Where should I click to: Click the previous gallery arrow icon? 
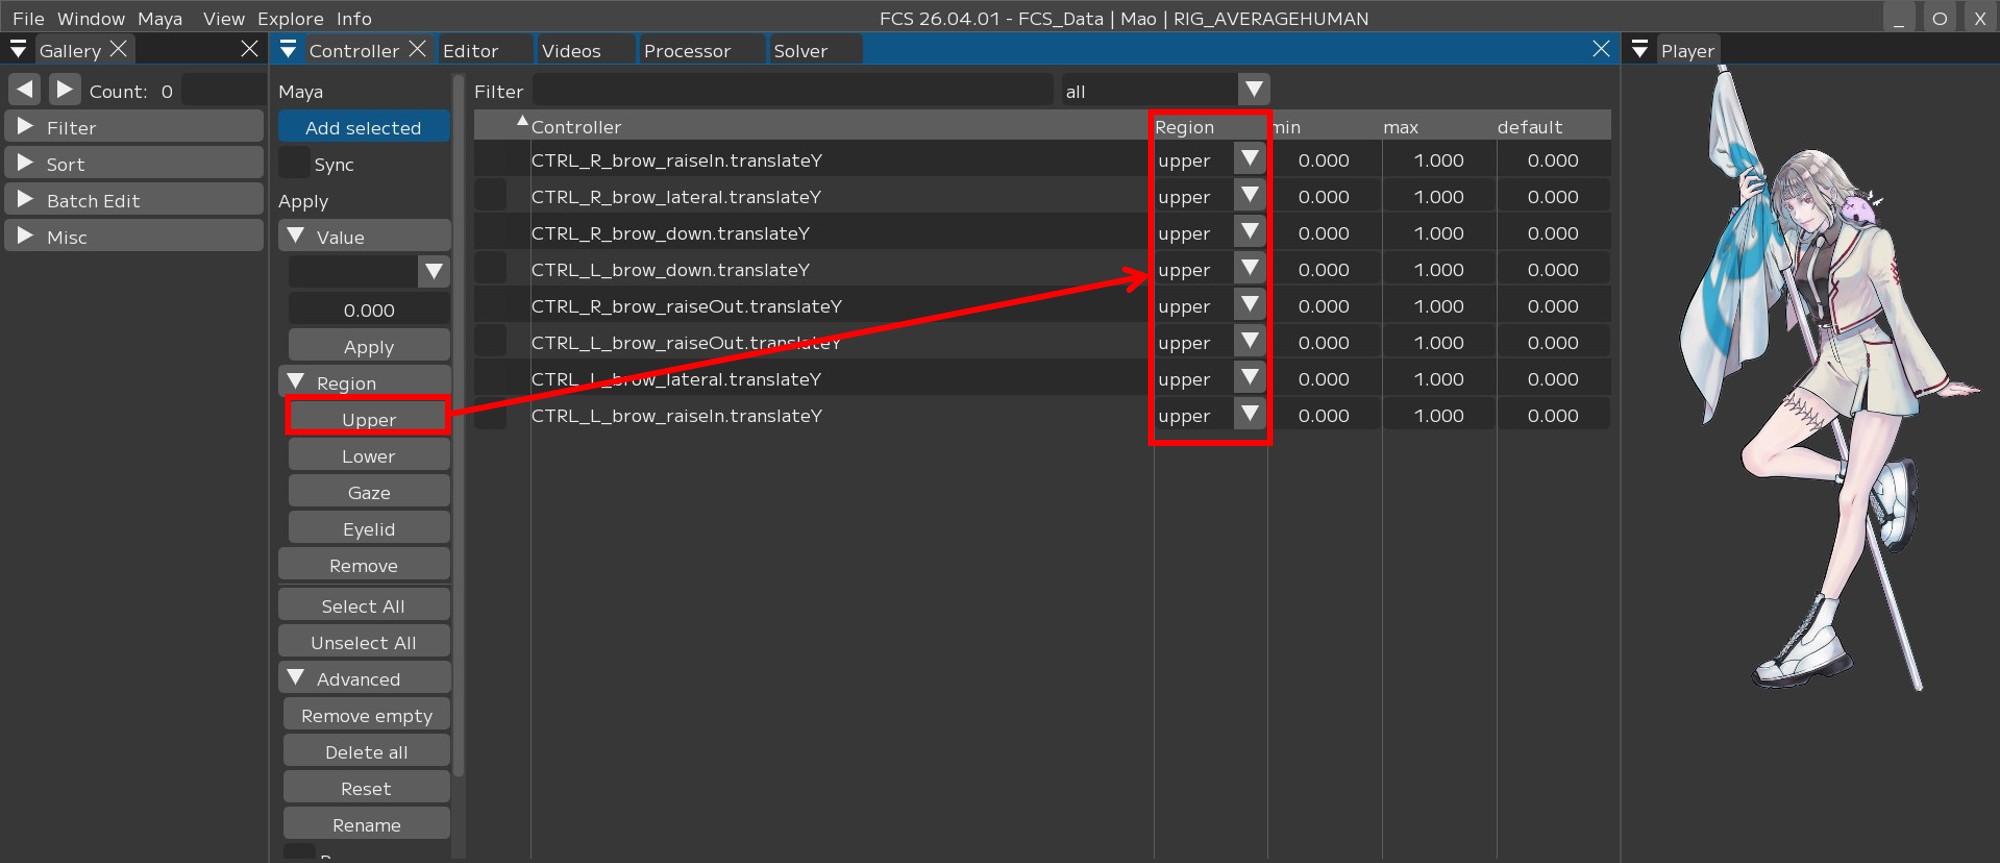pos(25,90)
